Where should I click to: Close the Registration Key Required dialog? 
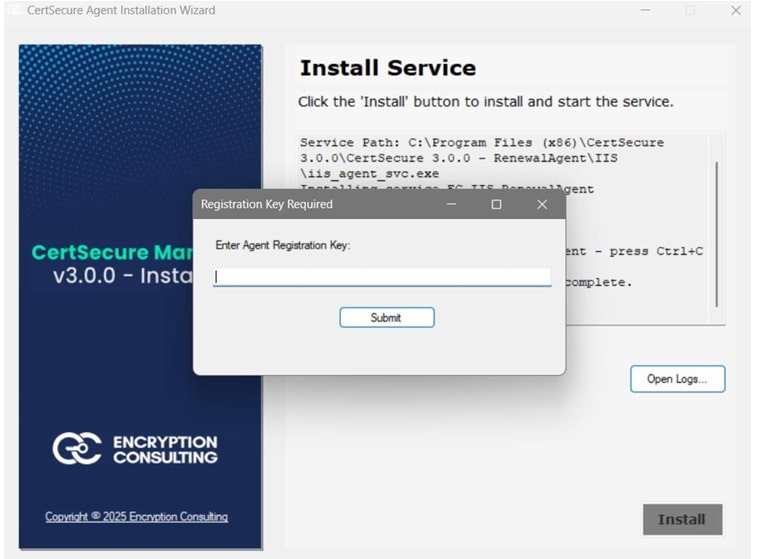point(542,204)
